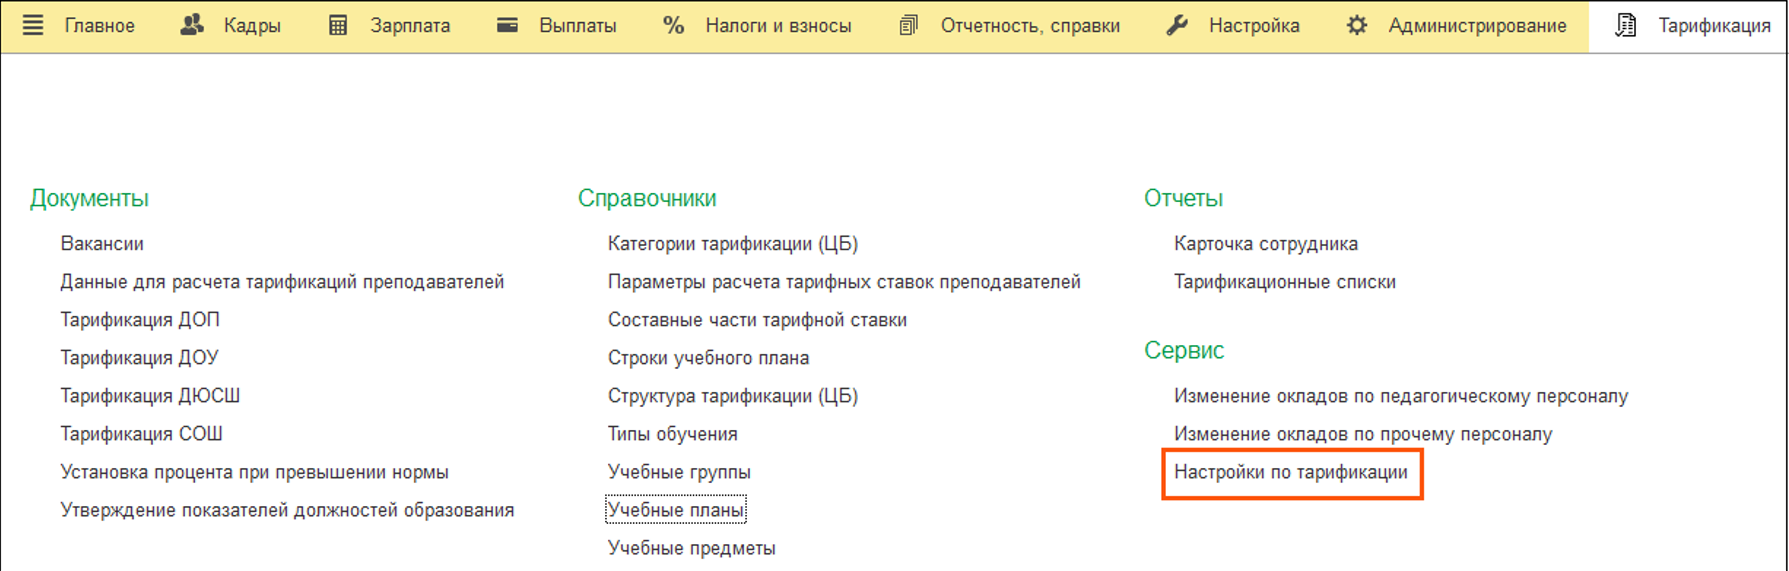This screenshot has height=571, width=1789.
Task: Click the calculator icon for Зарплата
Action: coord(338,25)
